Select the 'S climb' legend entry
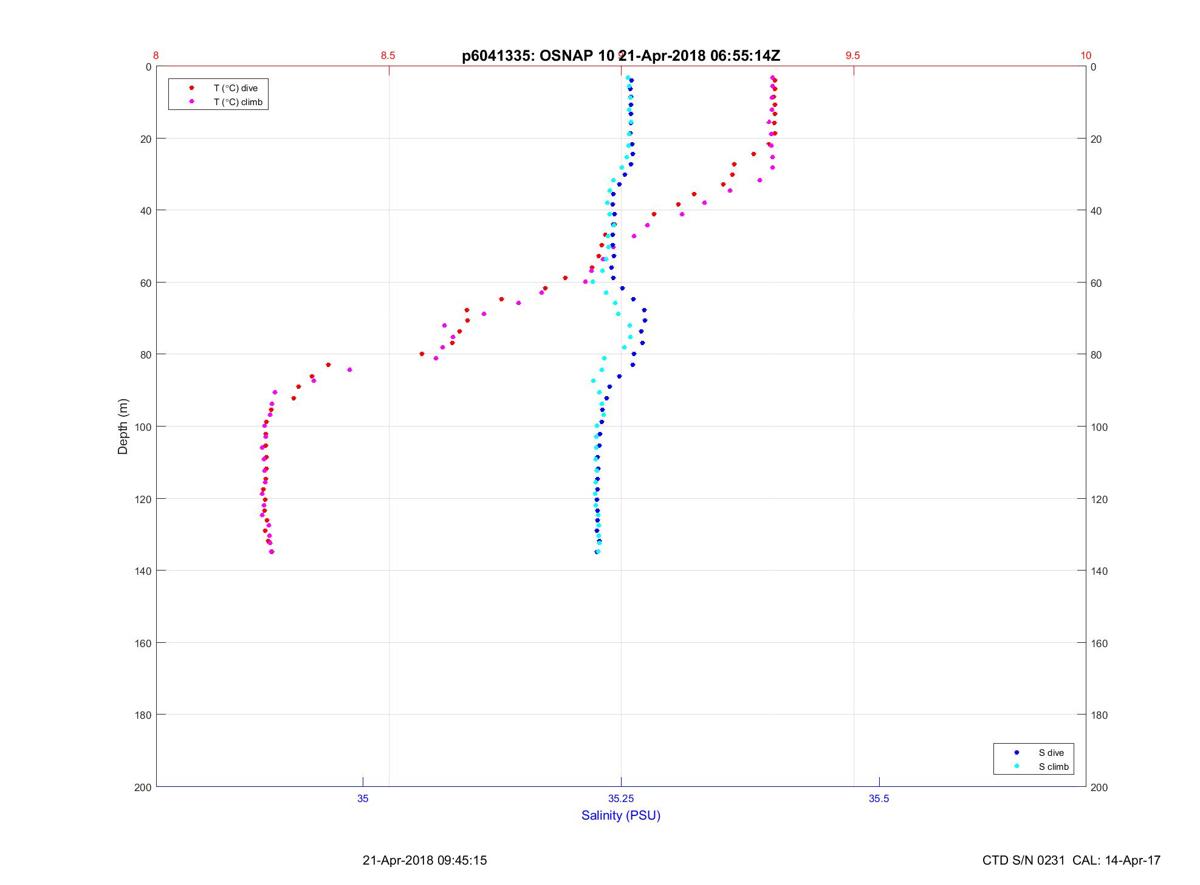This screenshot has height=885, width=1200. pos(1054,766)
